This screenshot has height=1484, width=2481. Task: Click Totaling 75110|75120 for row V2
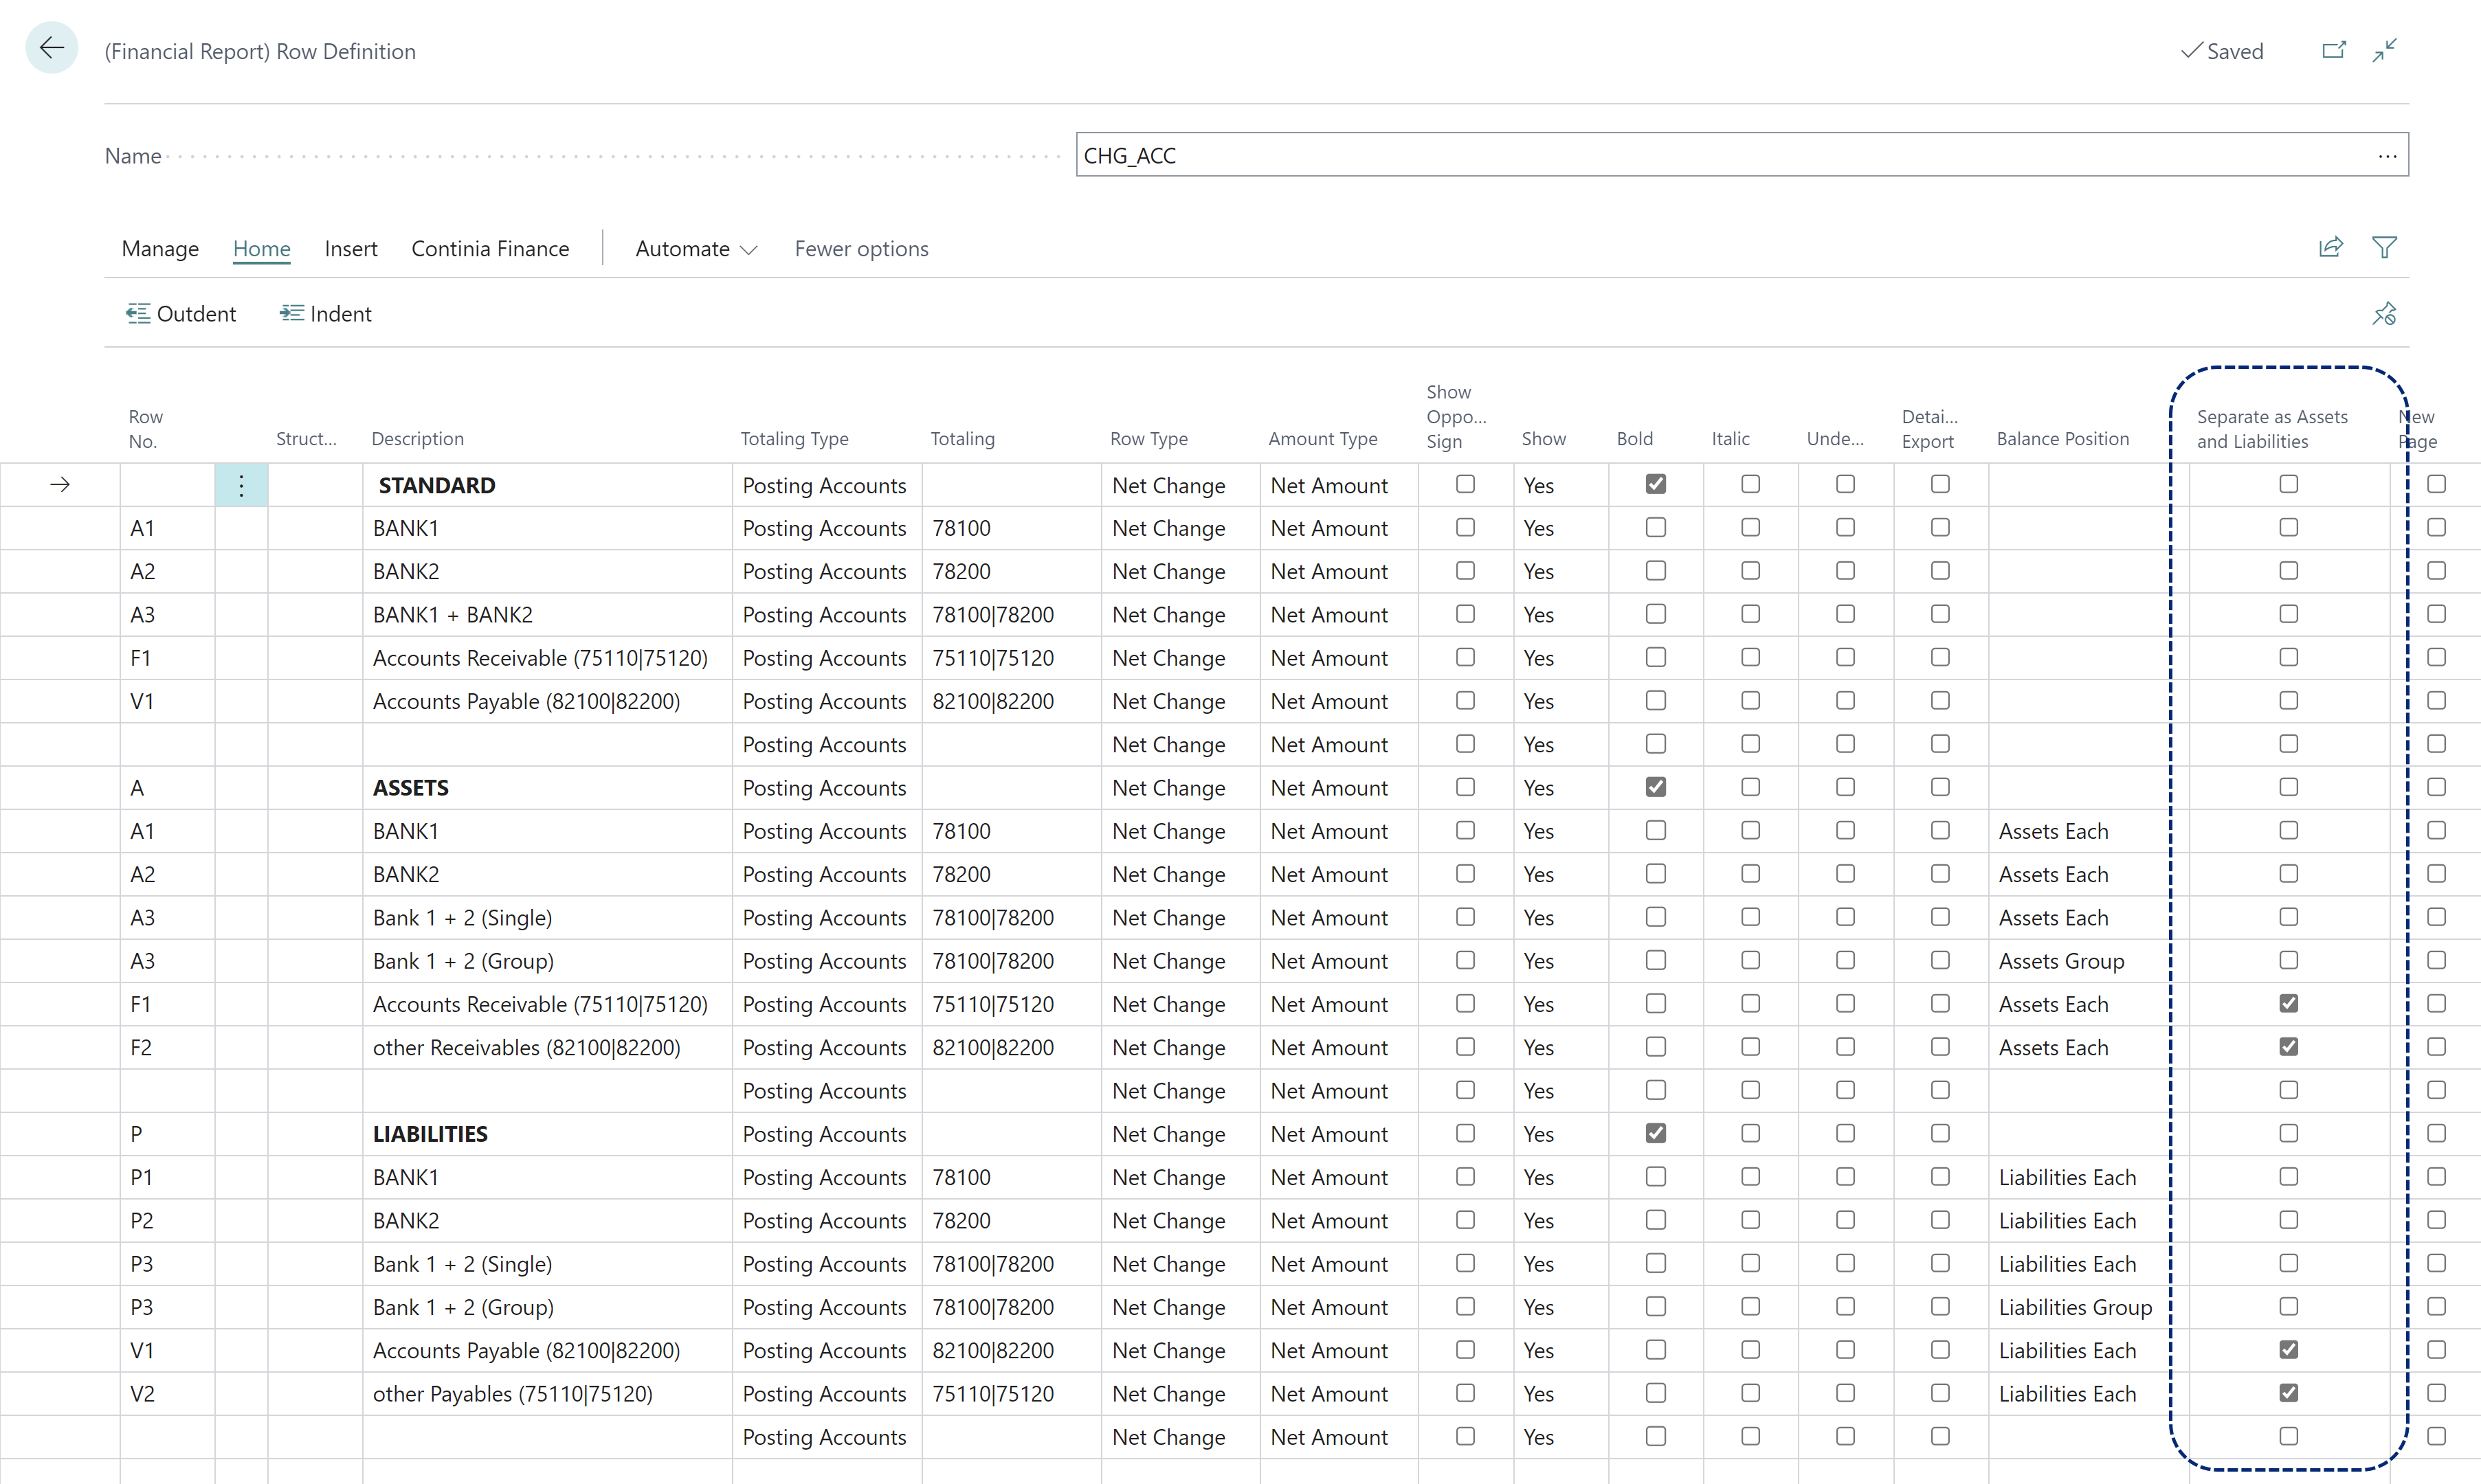click(1011, 1394)
